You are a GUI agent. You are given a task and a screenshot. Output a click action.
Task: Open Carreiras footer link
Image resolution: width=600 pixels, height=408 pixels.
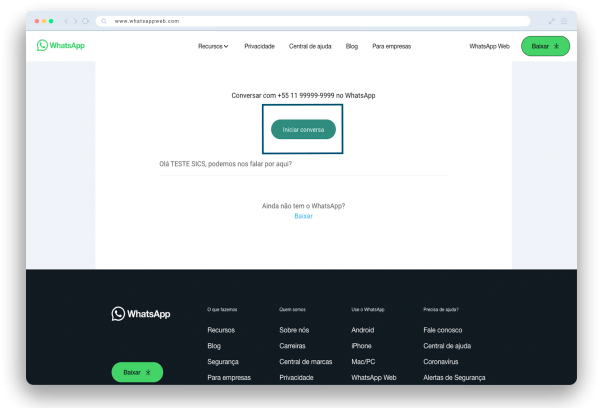coord(292,346)
